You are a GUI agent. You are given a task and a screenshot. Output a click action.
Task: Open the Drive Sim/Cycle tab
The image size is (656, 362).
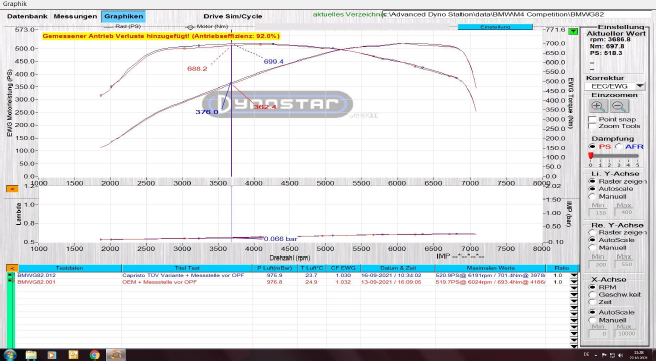click(x=233, y=17)
